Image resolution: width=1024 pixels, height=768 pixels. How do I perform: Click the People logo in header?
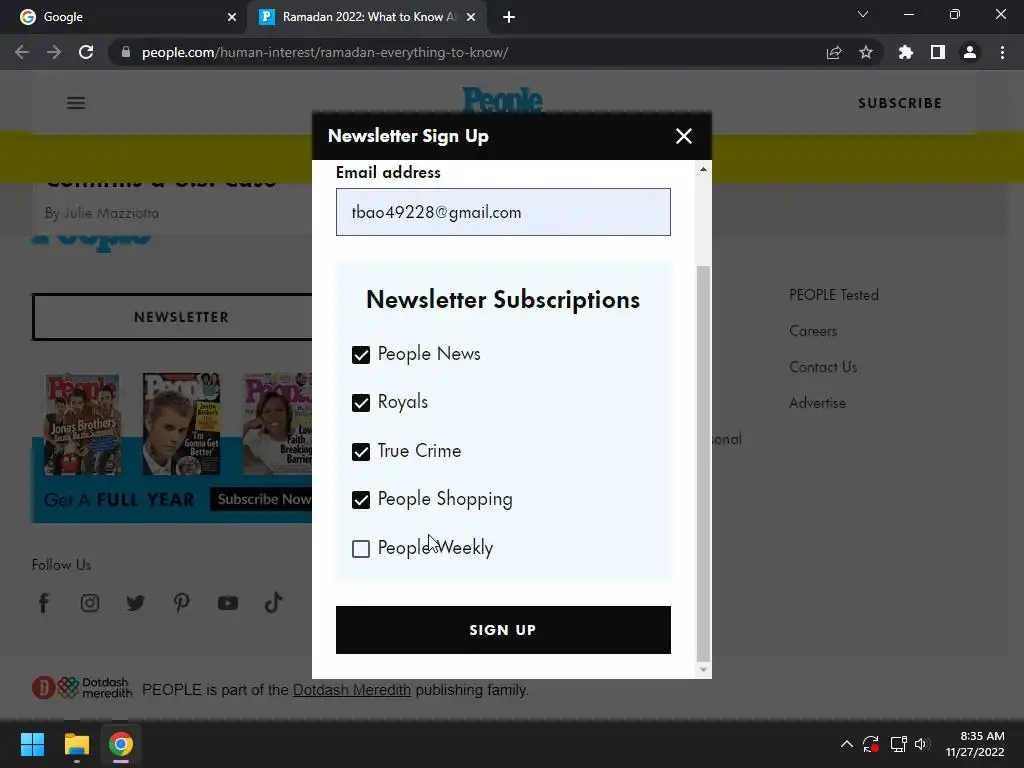click(x=502, y=100)
